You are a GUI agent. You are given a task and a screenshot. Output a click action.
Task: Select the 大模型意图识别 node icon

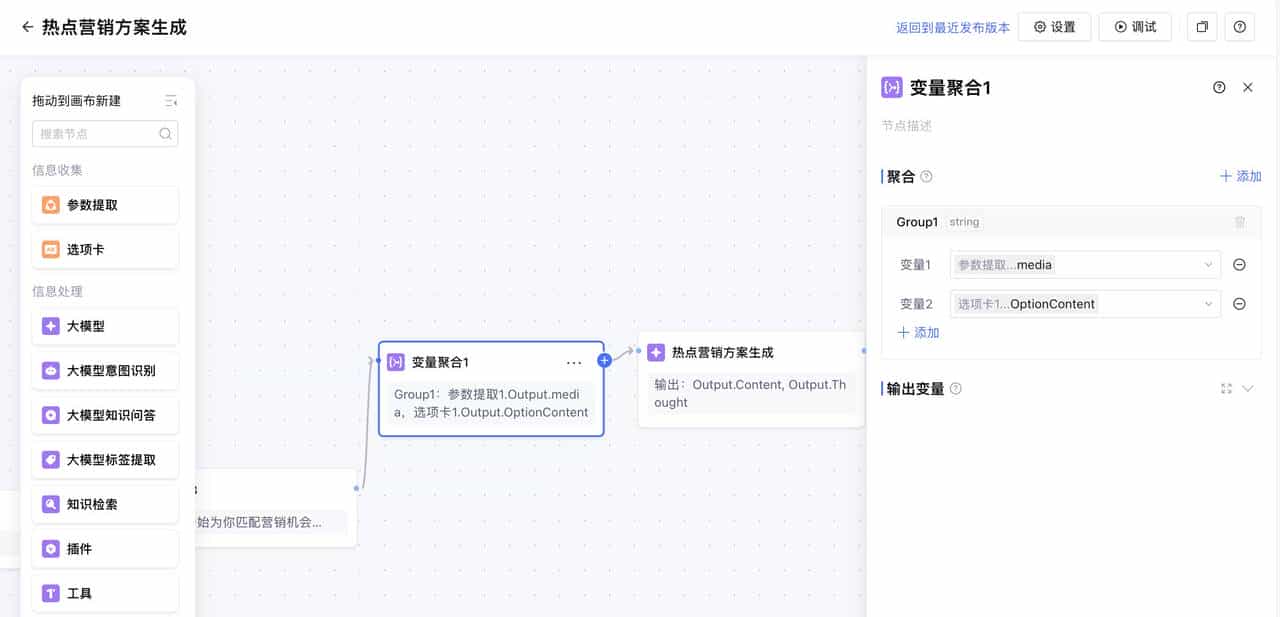click(x=51, y=370)
